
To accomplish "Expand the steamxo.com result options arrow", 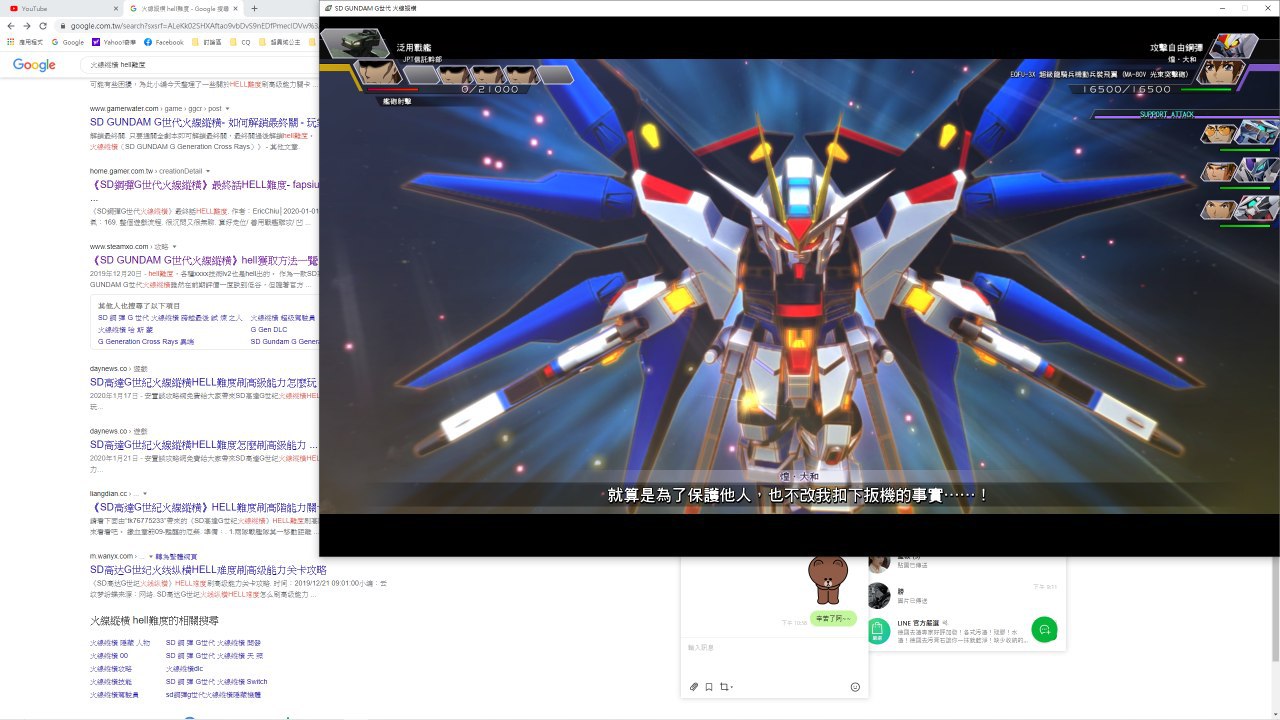I will click(174, 246).
